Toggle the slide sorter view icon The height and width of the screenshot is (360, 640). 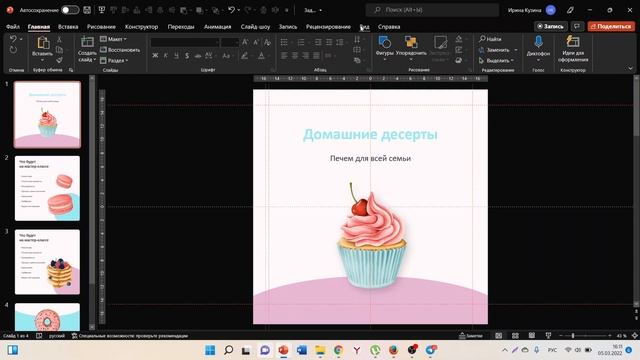516,336
